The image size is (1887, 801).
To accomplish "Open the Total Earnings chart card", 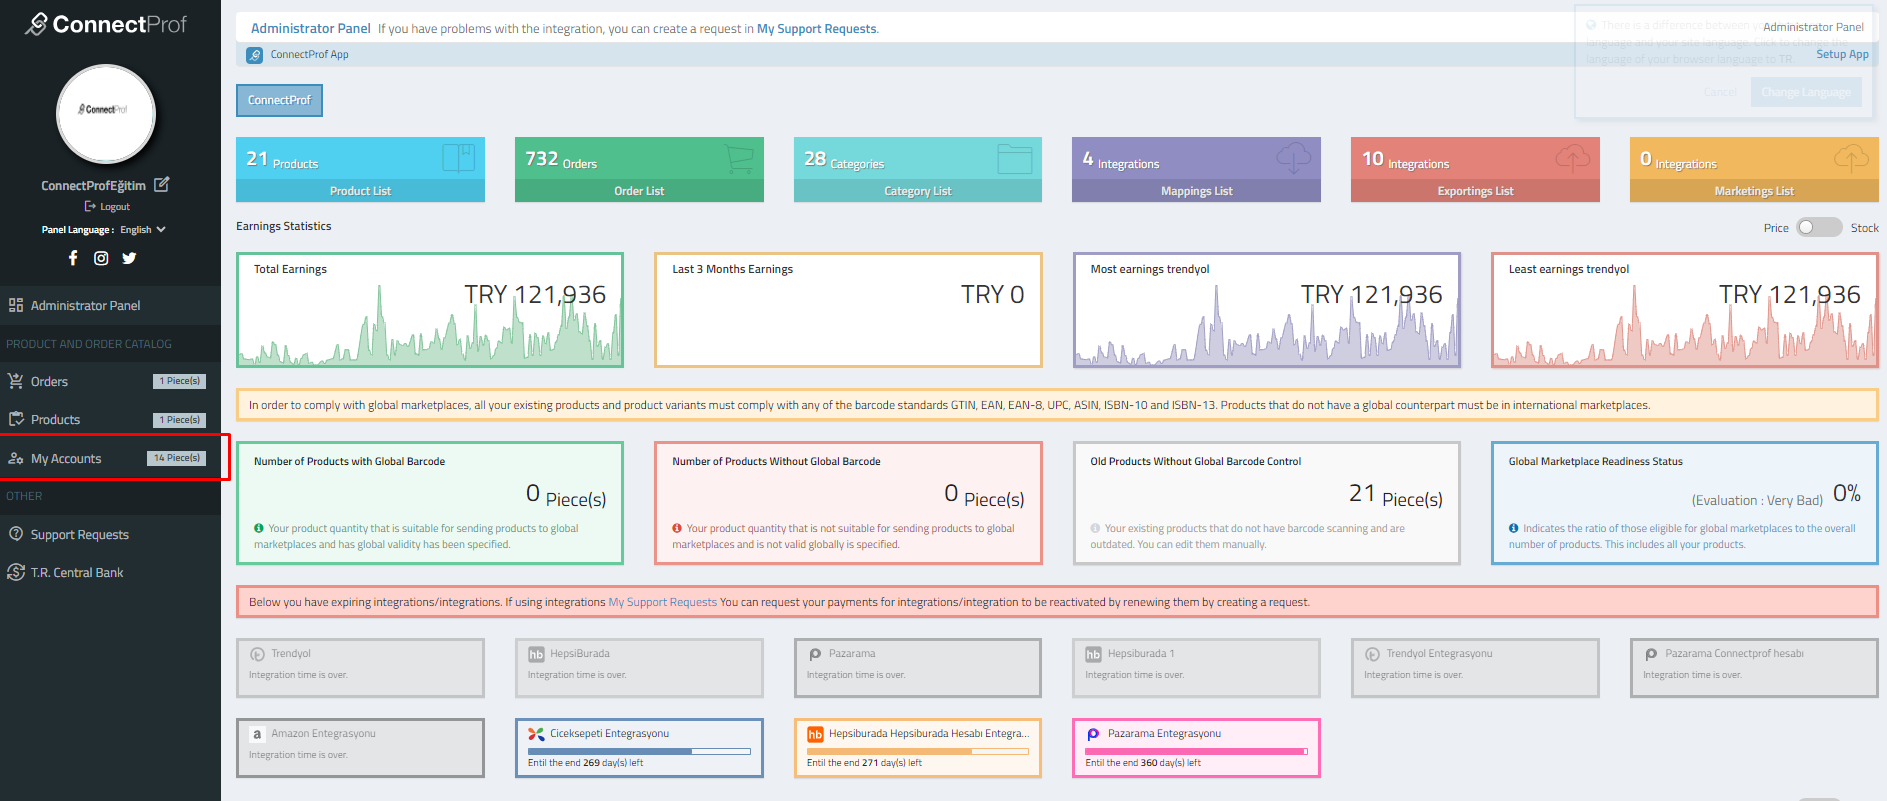I will click(x=430, y=310).
